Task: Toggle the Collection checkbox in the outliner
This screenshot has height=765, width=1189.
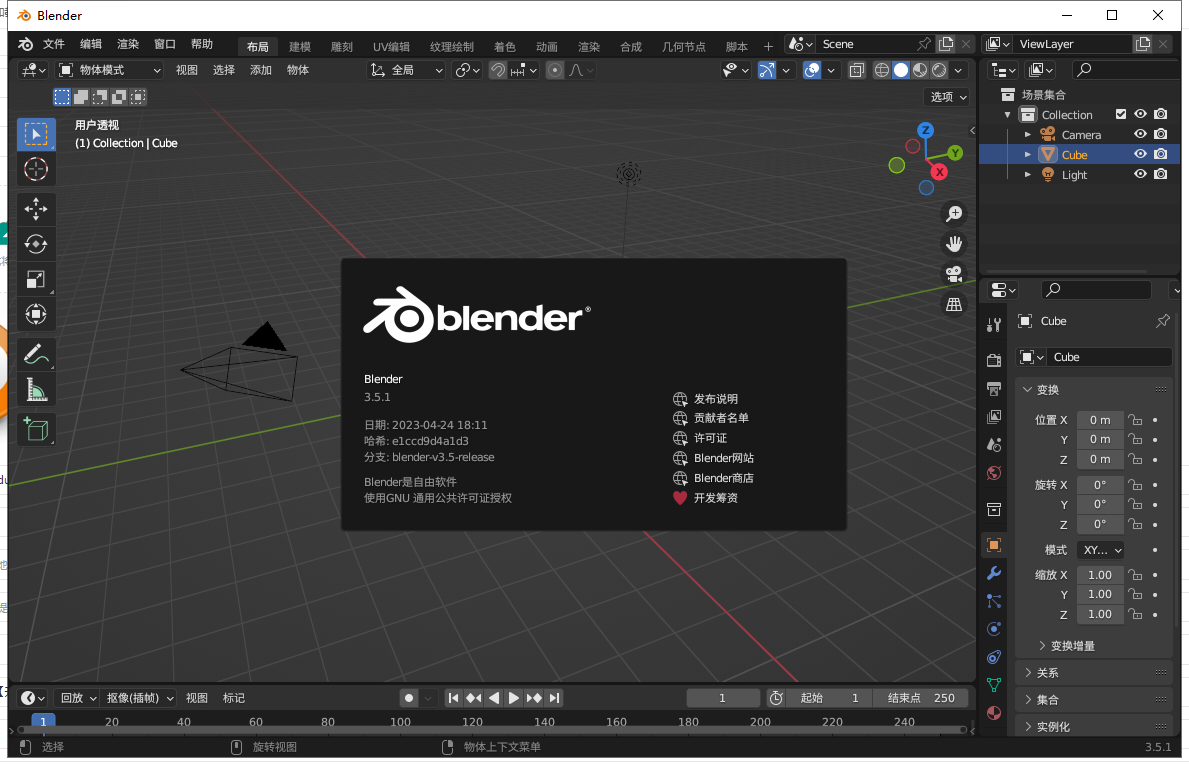Action: [x=1122, y=114]
